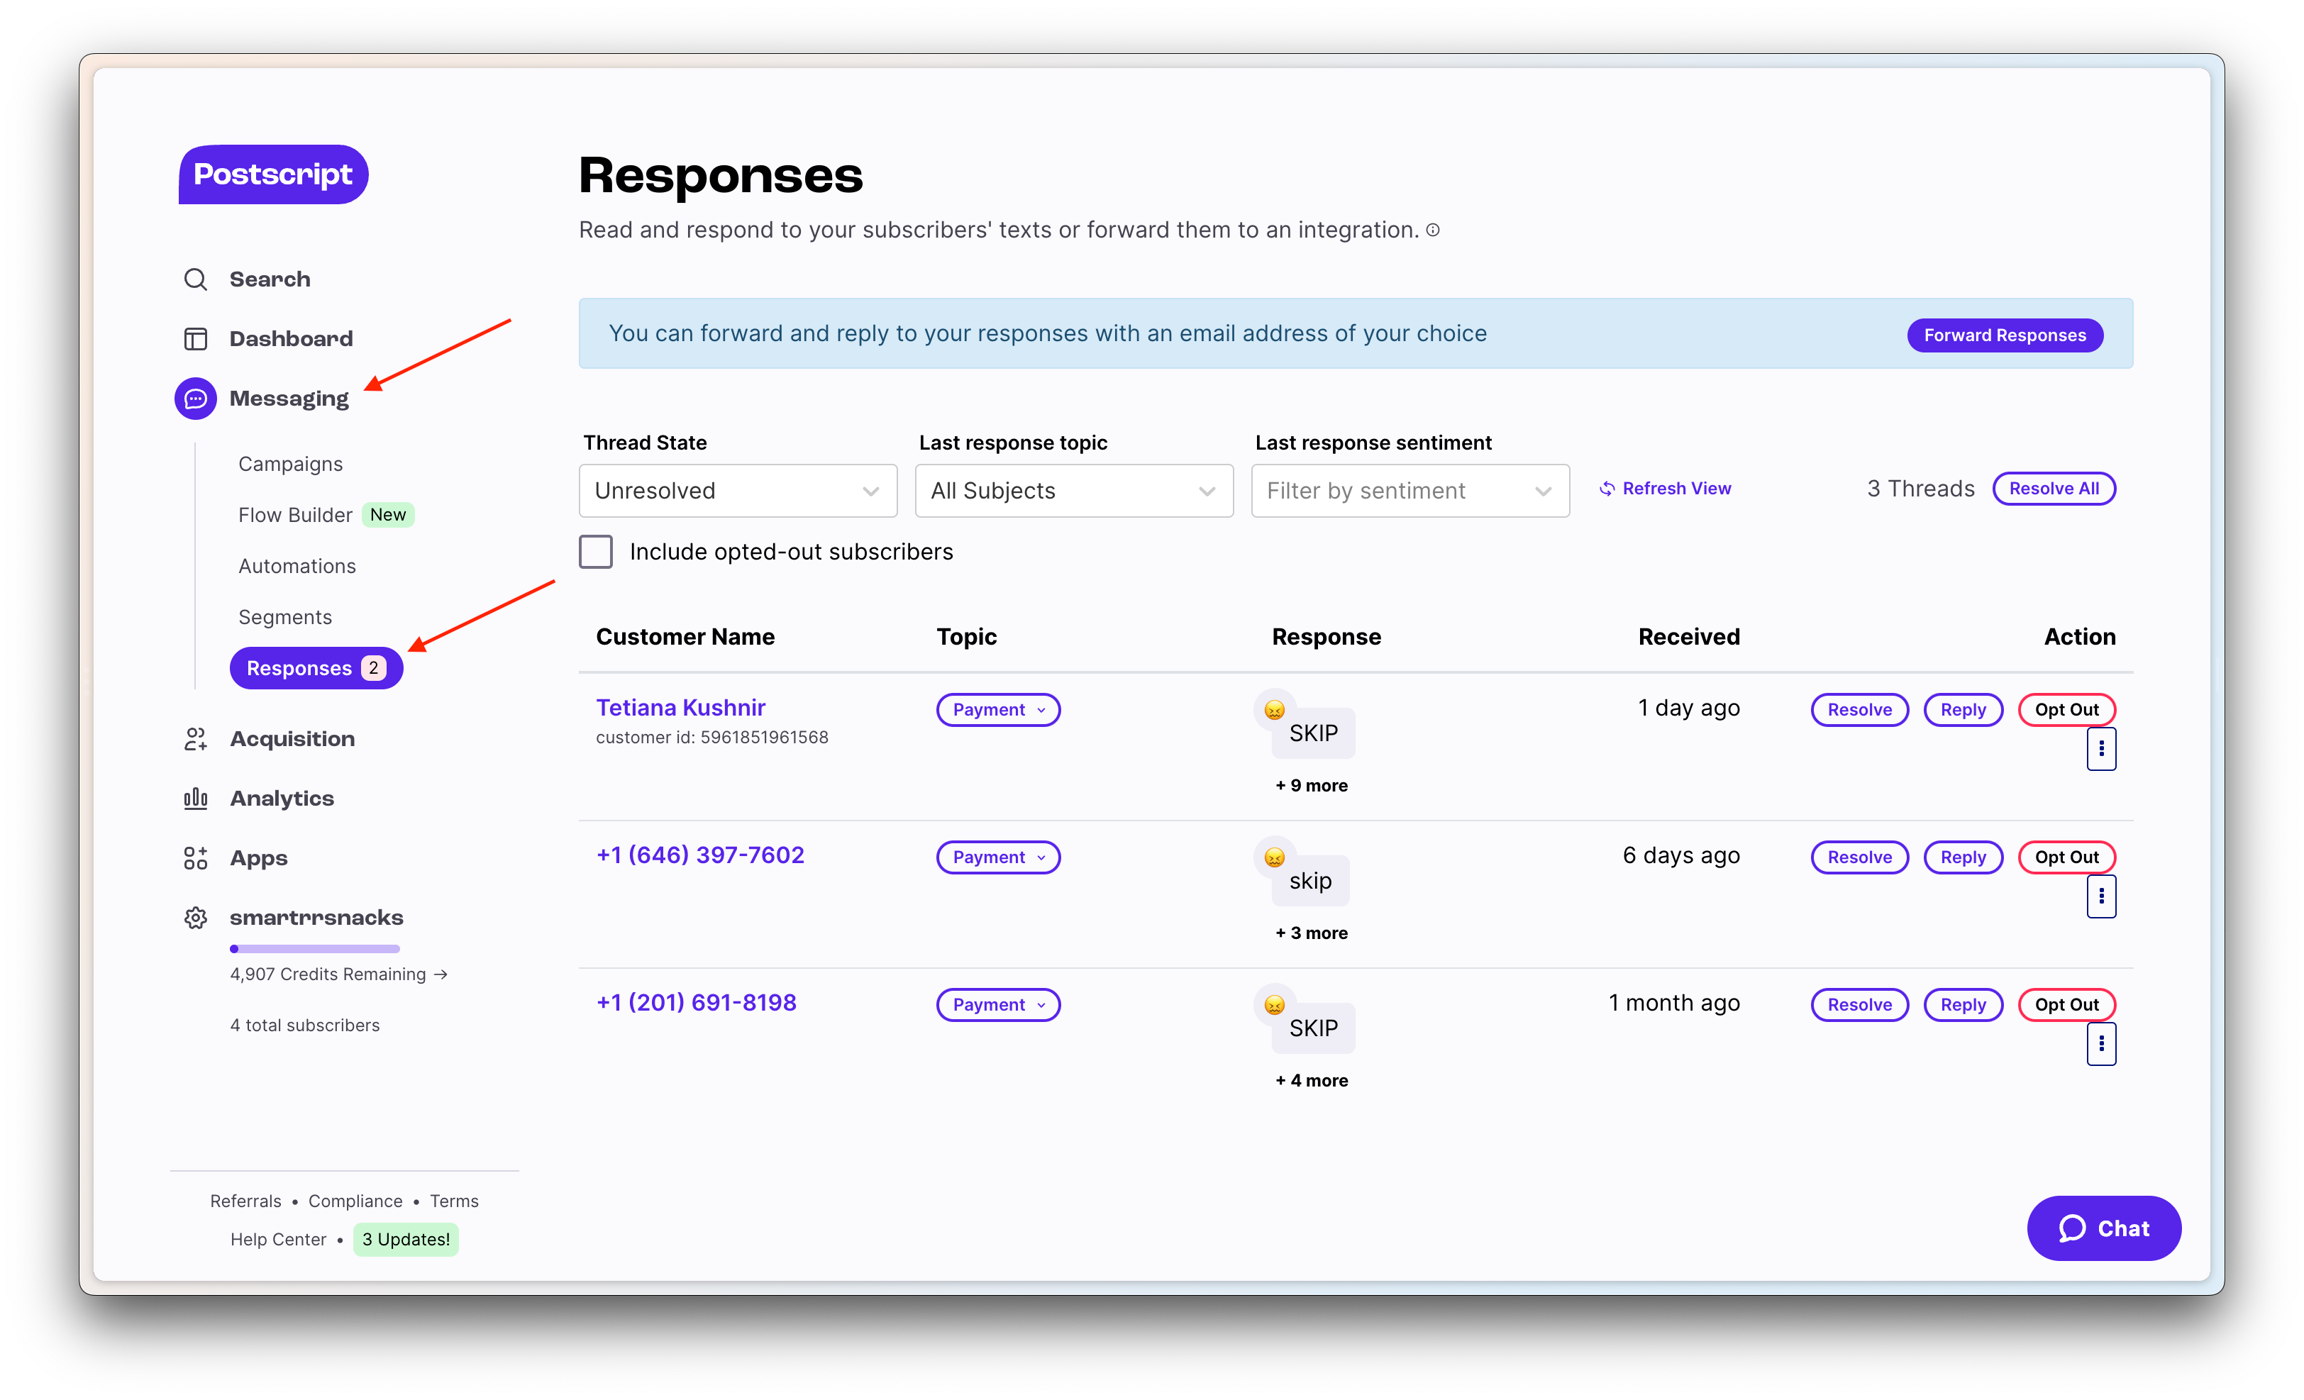Go to Automations in the sidebar
2304x1400 pixels.
coord(297,566)
